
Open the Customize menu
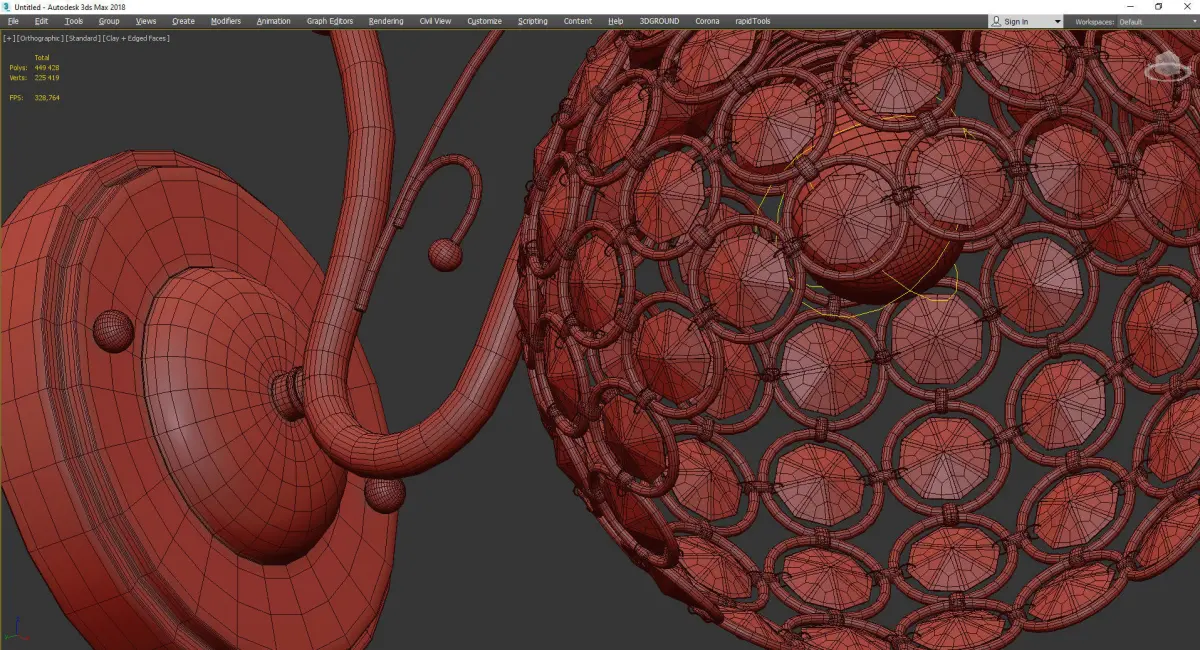coord(485,21)
